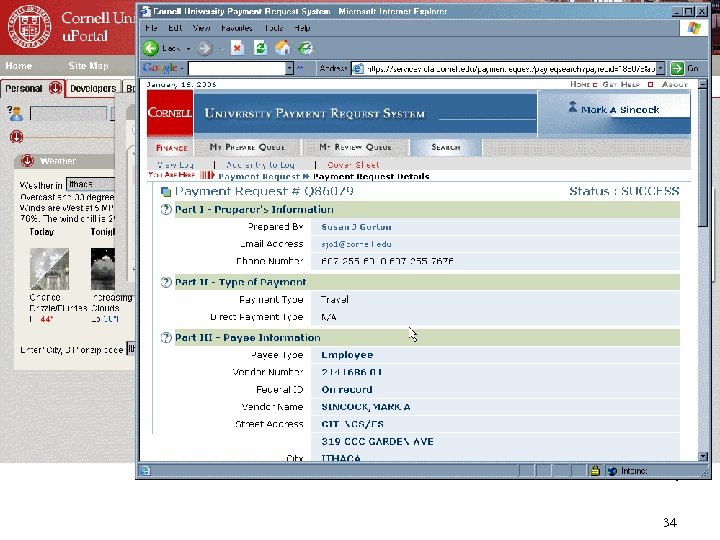The image size is (720, 540).
Task: Click the user search icon in uPortal
Action: point(15,113)
